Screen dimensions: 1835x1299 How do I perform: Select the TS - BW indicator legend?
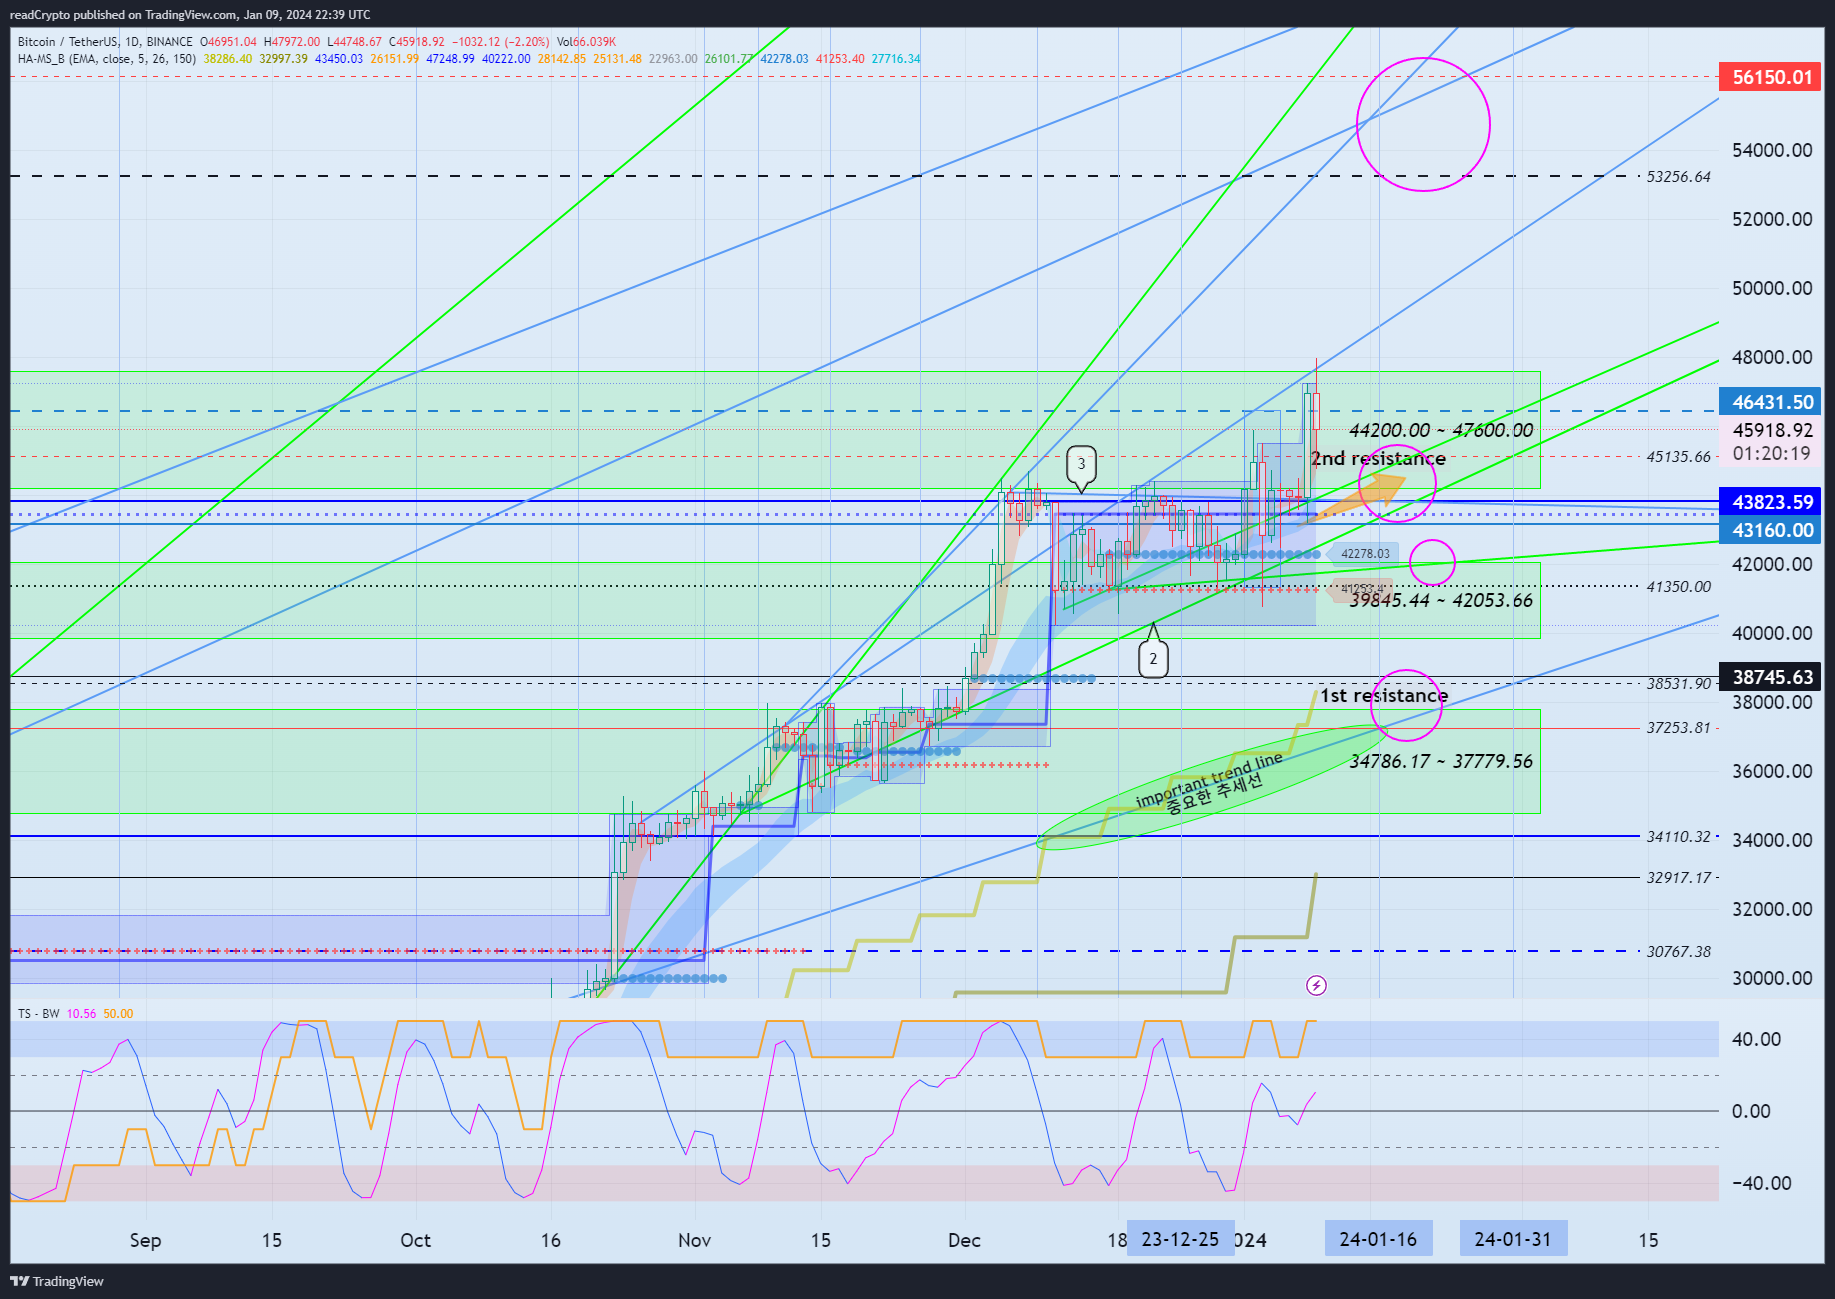pos(39,1013)
